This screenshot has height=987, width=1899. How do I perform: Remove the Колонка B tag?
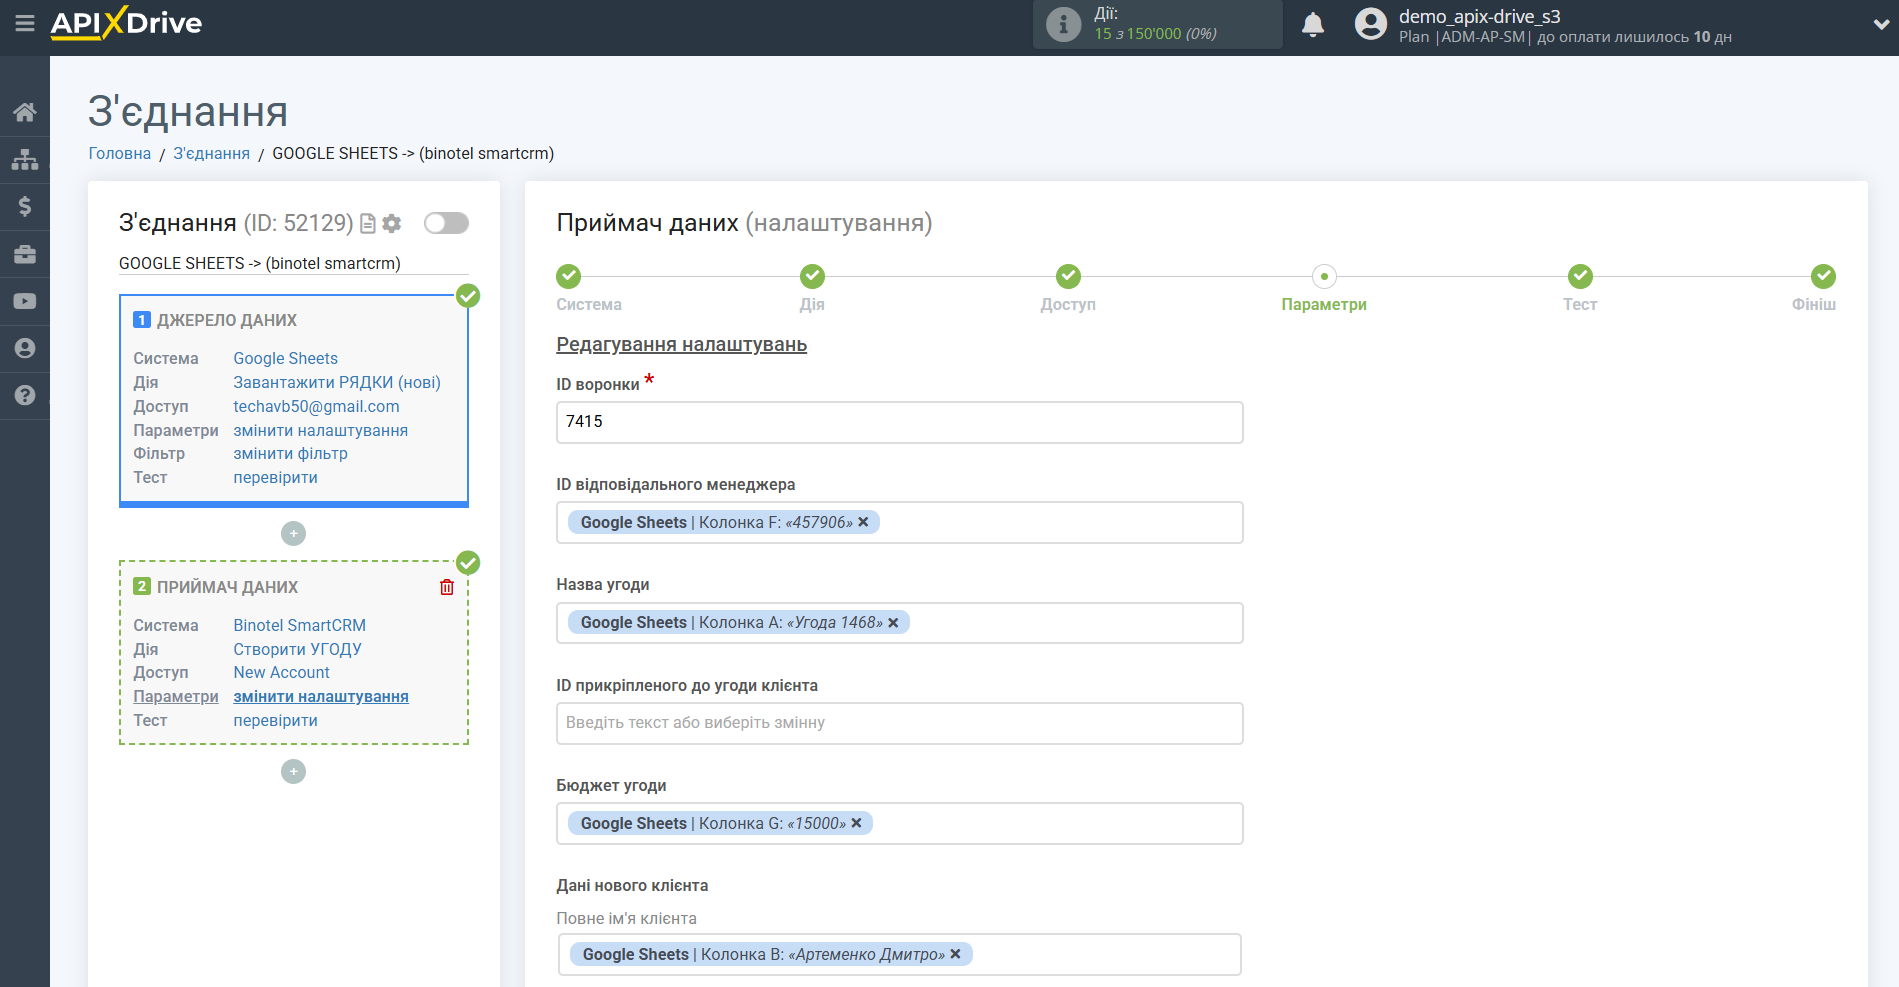tap(955, 954)
